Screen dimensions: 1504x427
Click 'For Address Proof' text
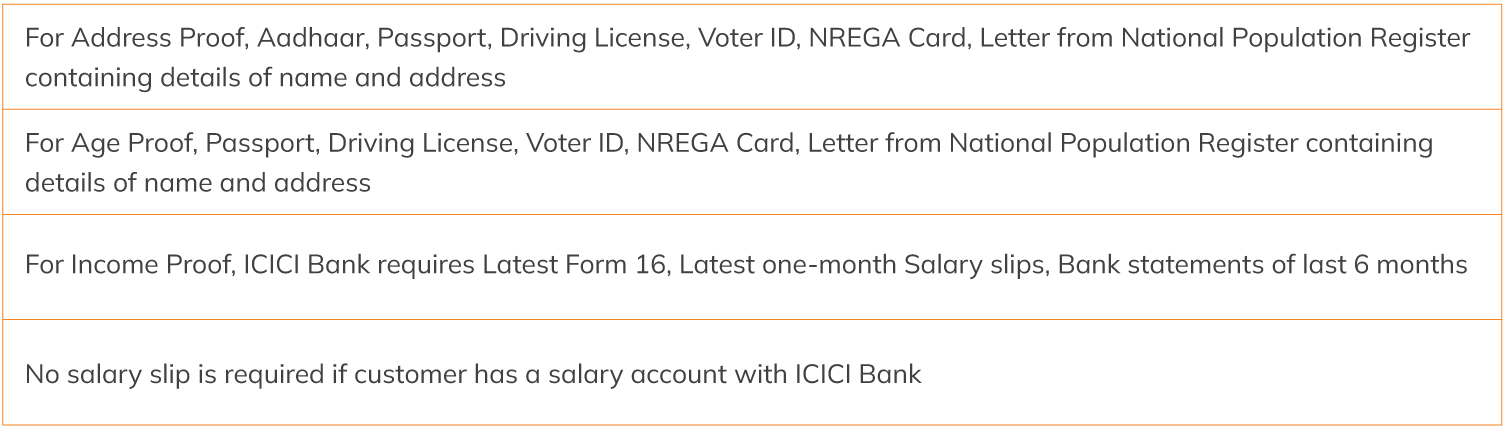click(134, 39)
